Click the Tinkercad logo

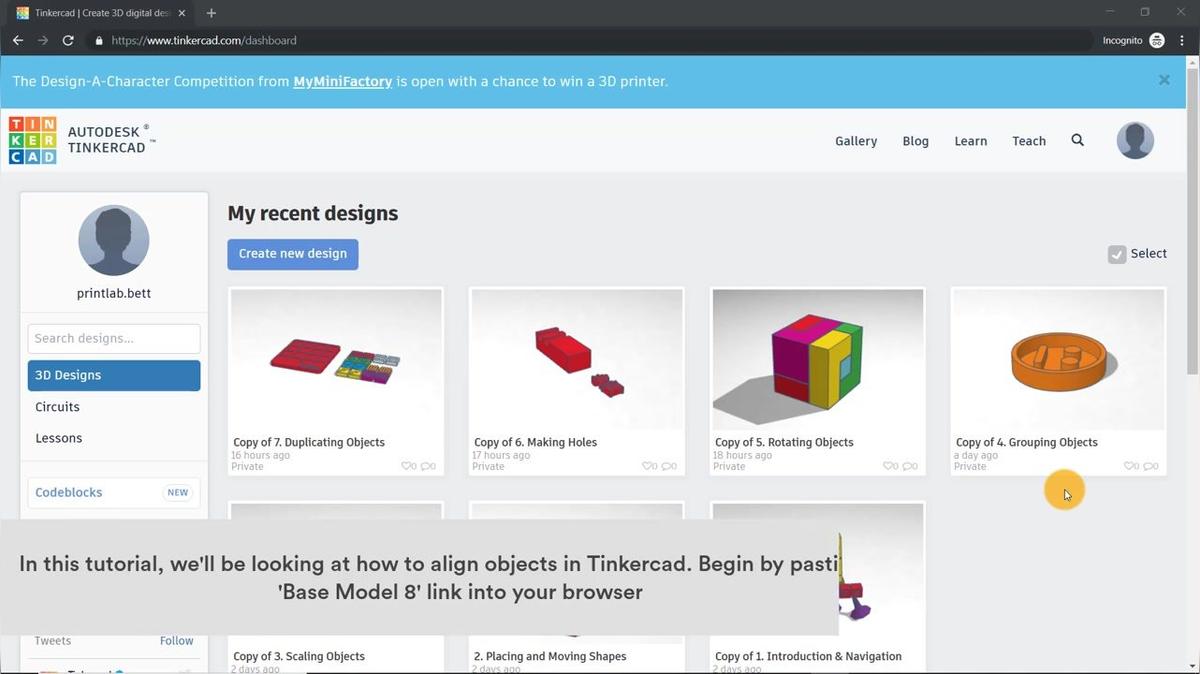(x=32, y=141)
